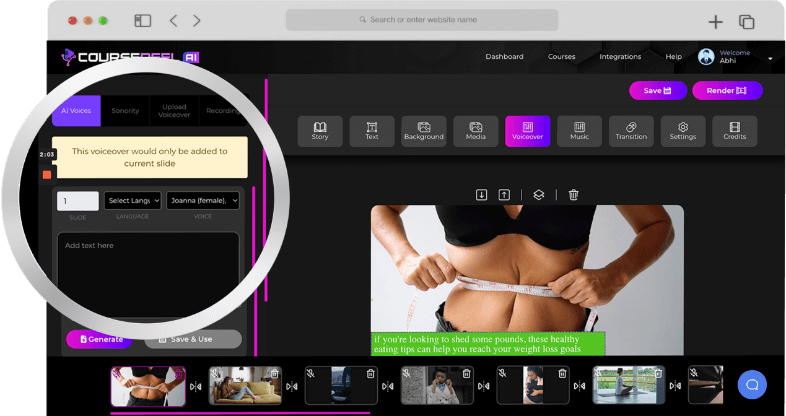Toggle mute on the third dark slide

click(x=311, y=373)
